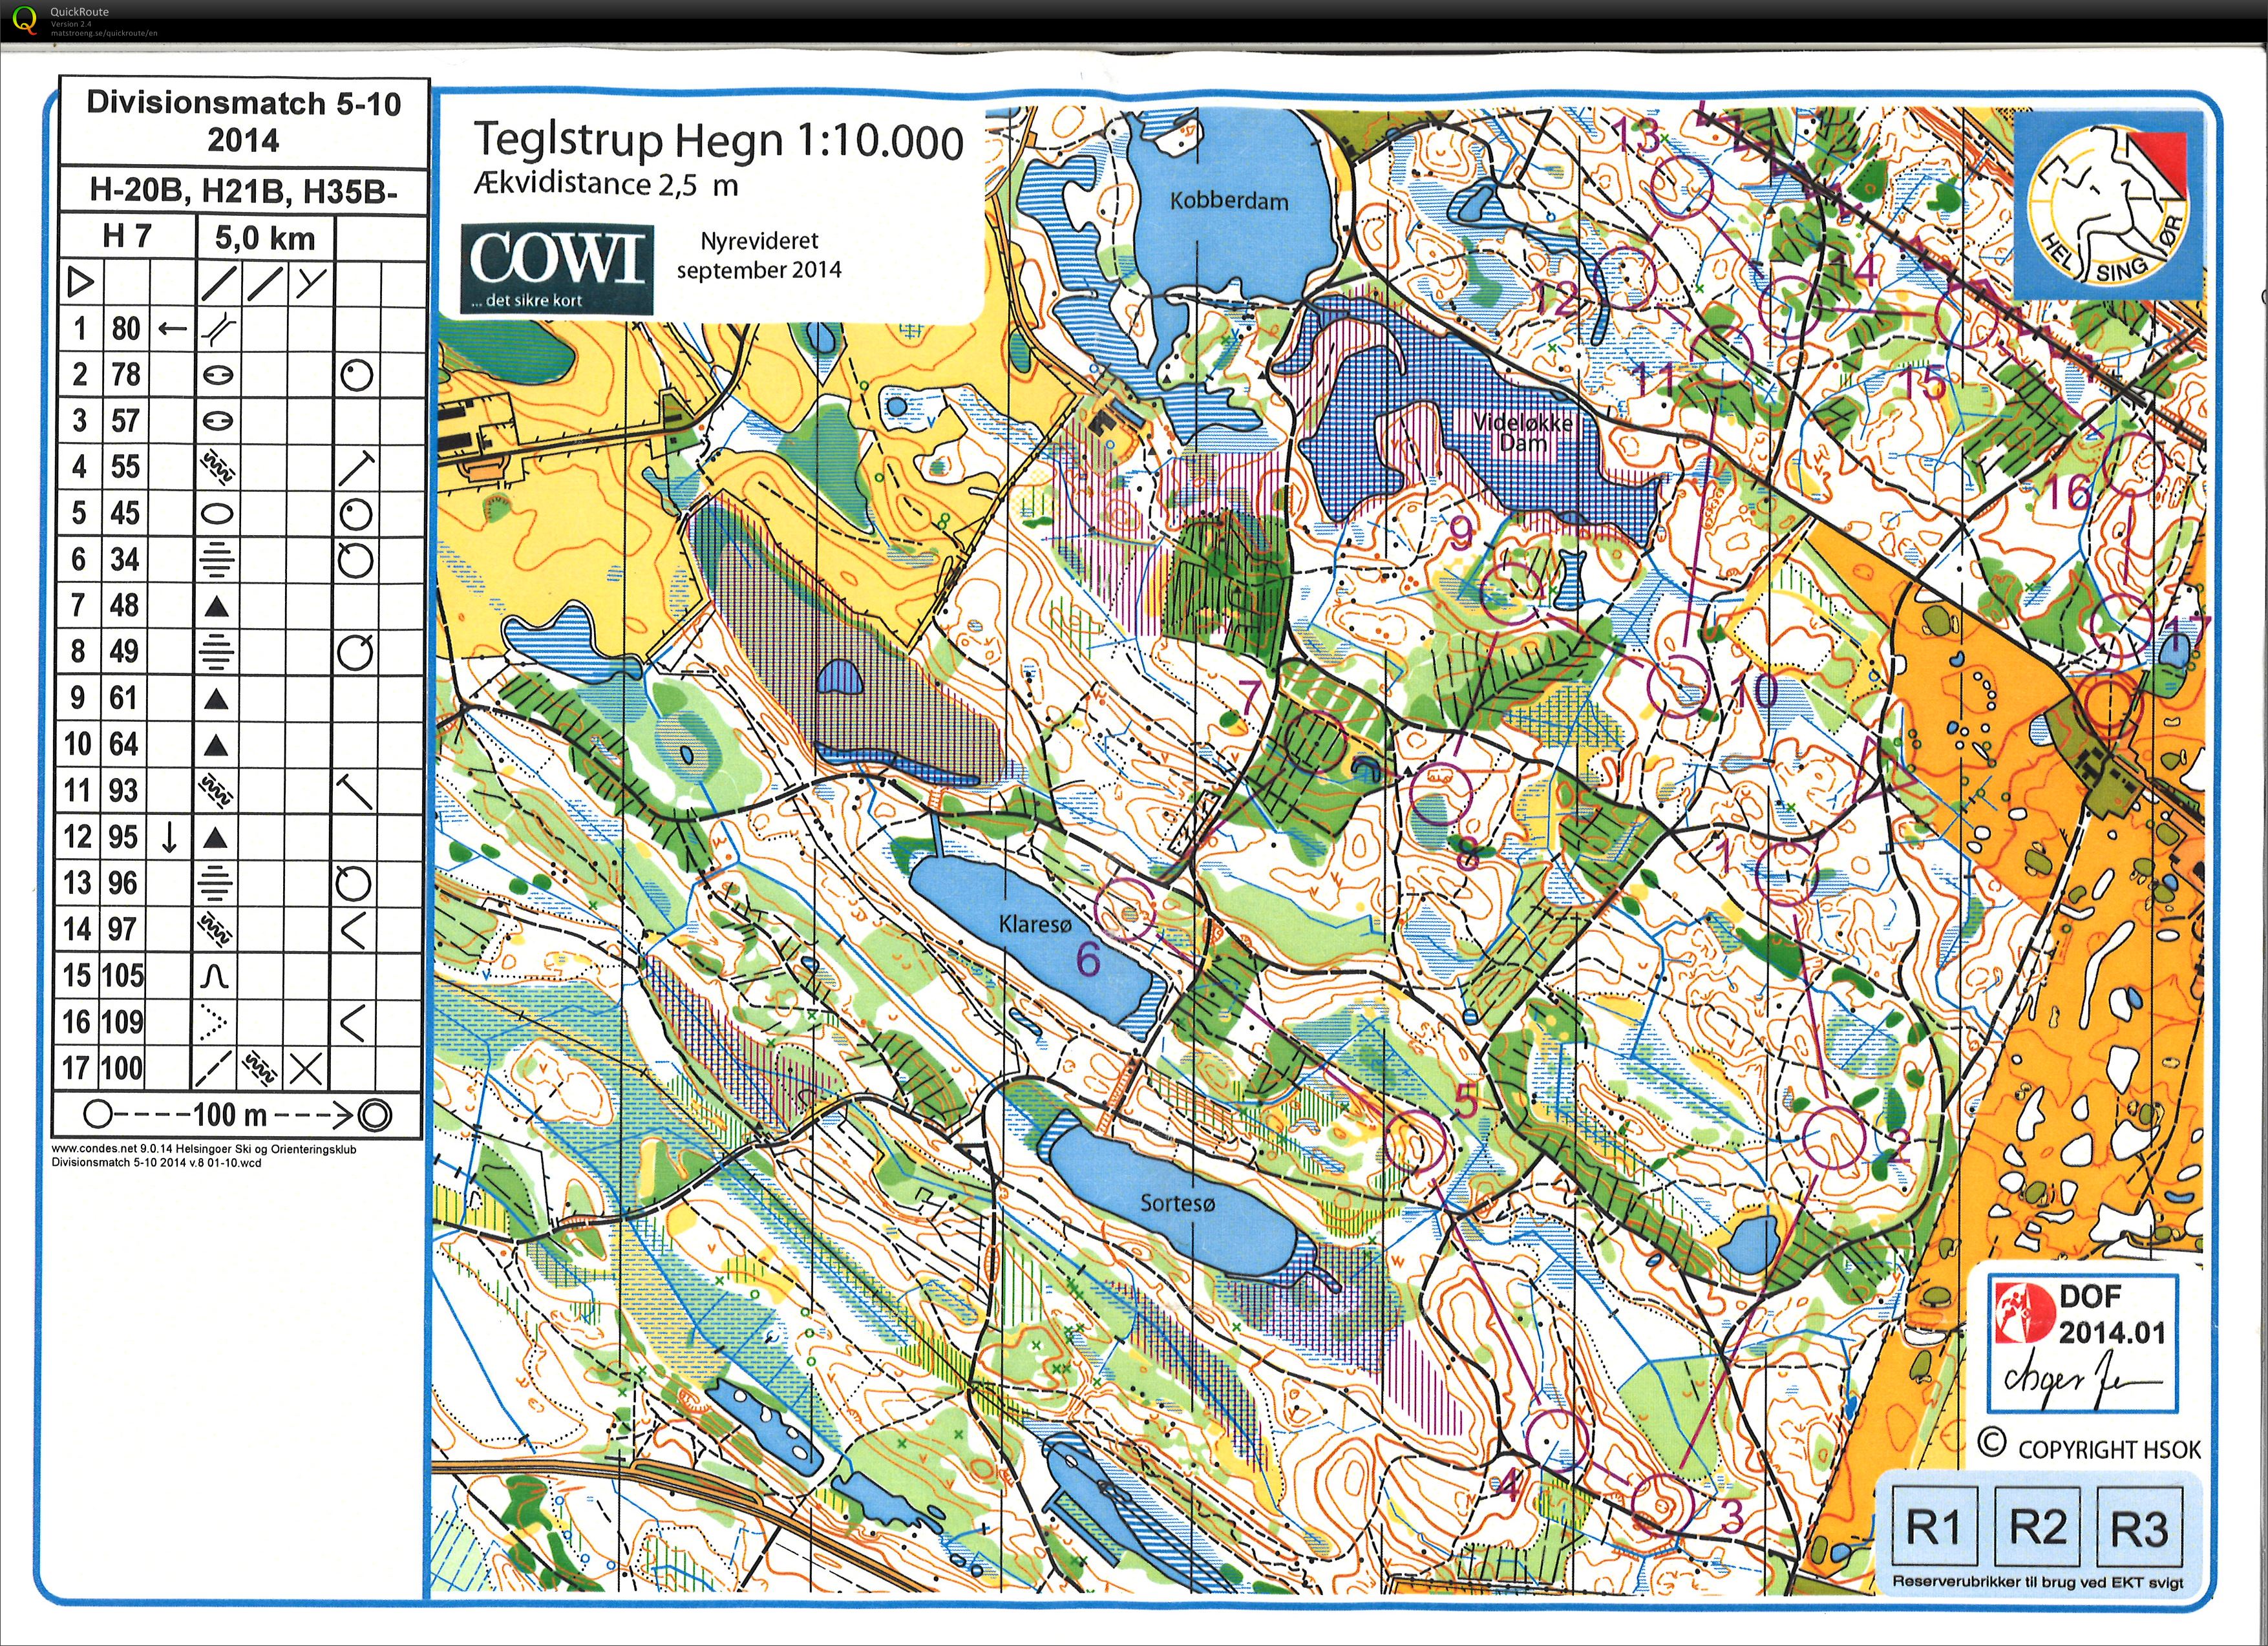Click control circle 4 on the map
This screenshot has height=1646, width=2268.
coord(1558,1440)
